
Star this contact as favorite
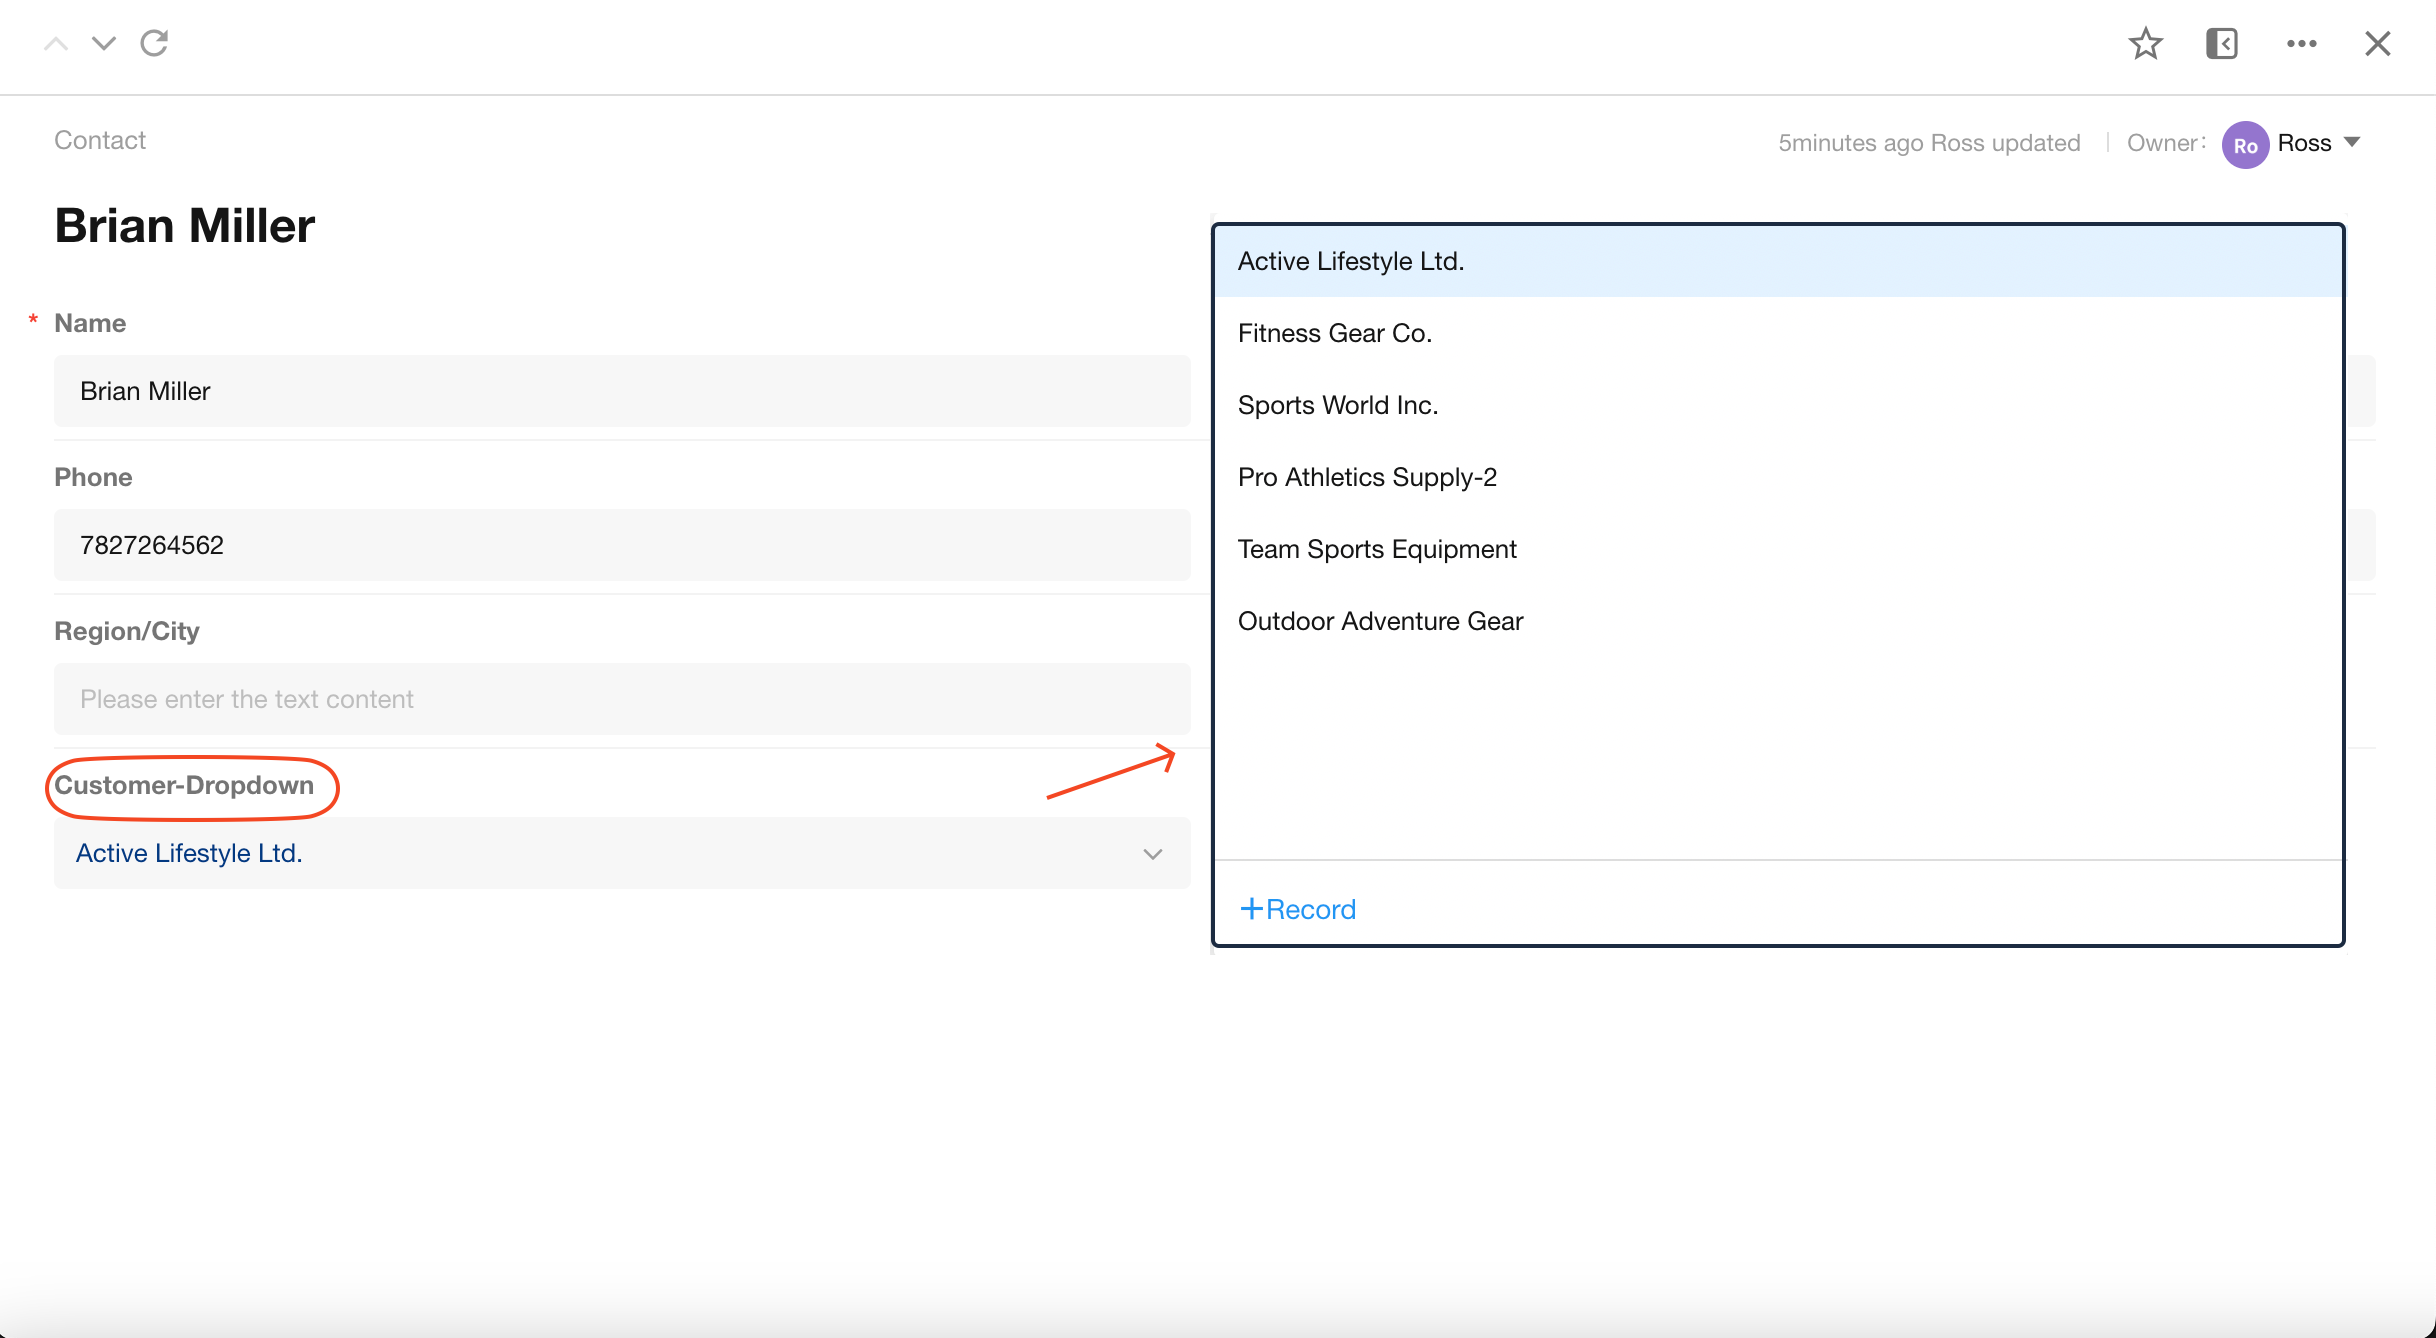point(2145,43)
